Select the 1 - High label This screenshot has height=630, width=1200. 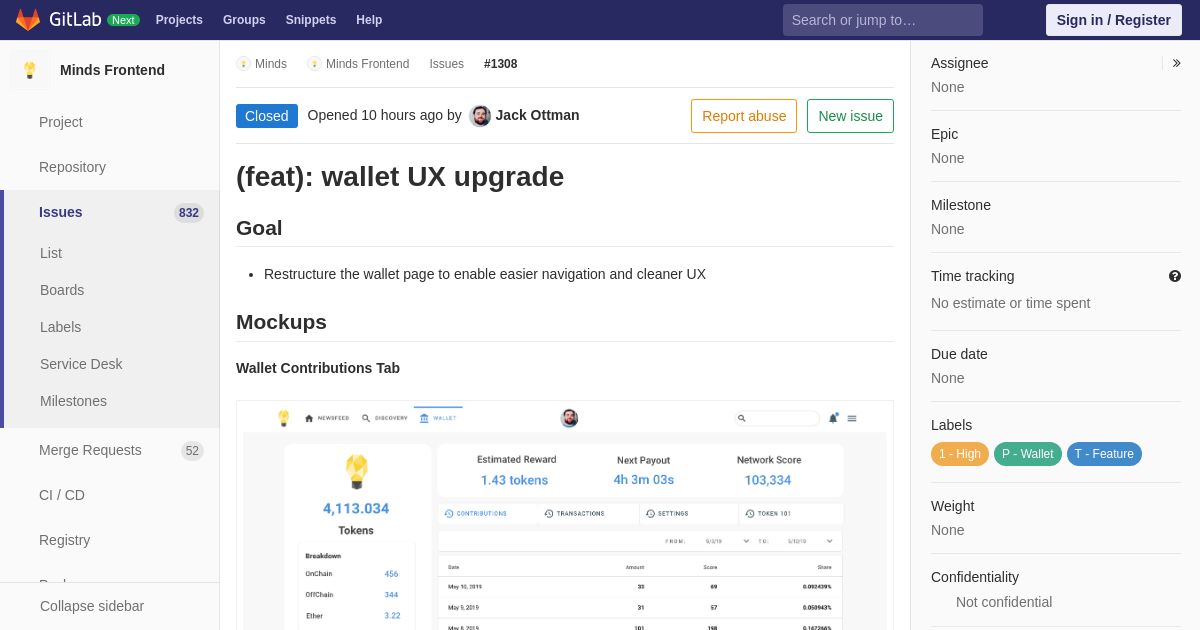[x=960, y=454]
